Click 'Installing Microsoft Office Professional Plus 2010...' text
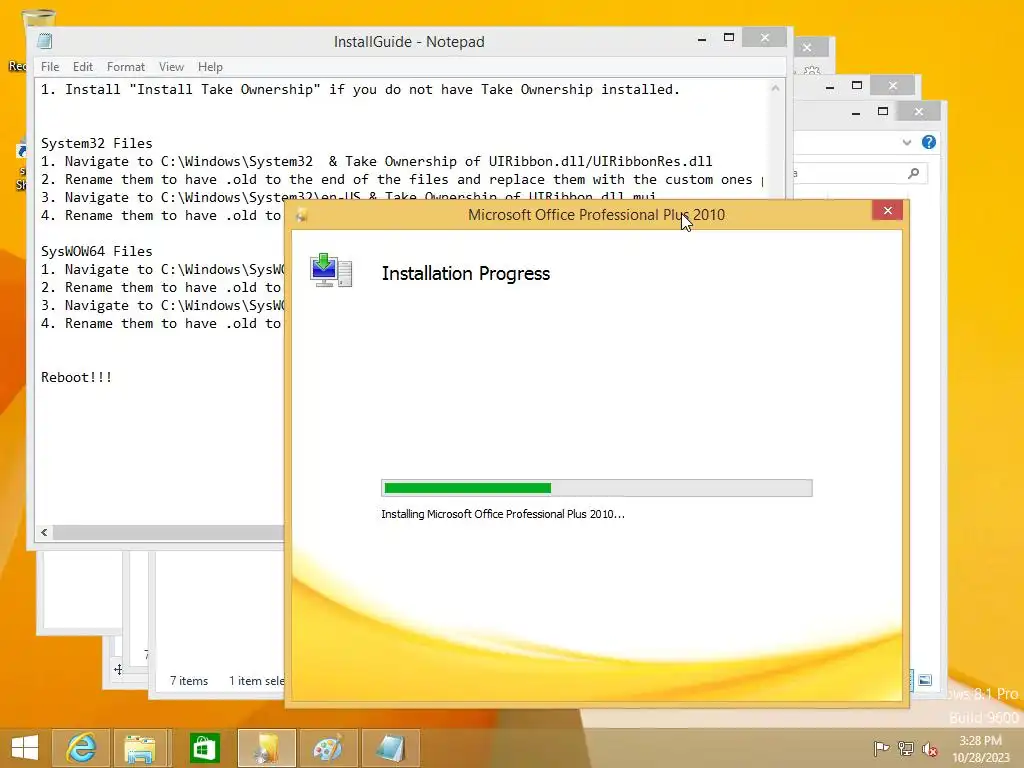Viewport: 1024px width, 768px height. point(503,514)
